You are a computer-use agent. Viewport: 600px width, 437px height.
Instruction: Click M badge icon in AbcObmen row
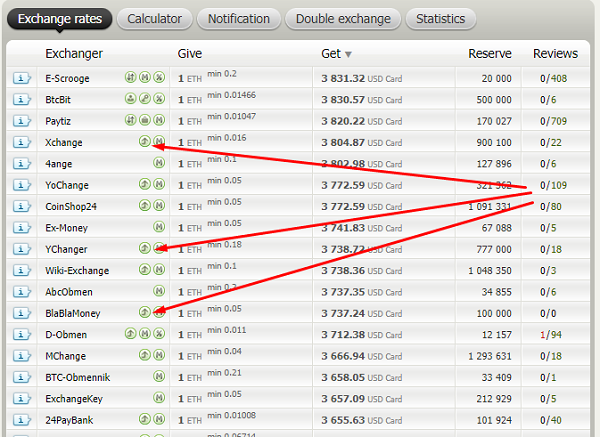[159, 291]
